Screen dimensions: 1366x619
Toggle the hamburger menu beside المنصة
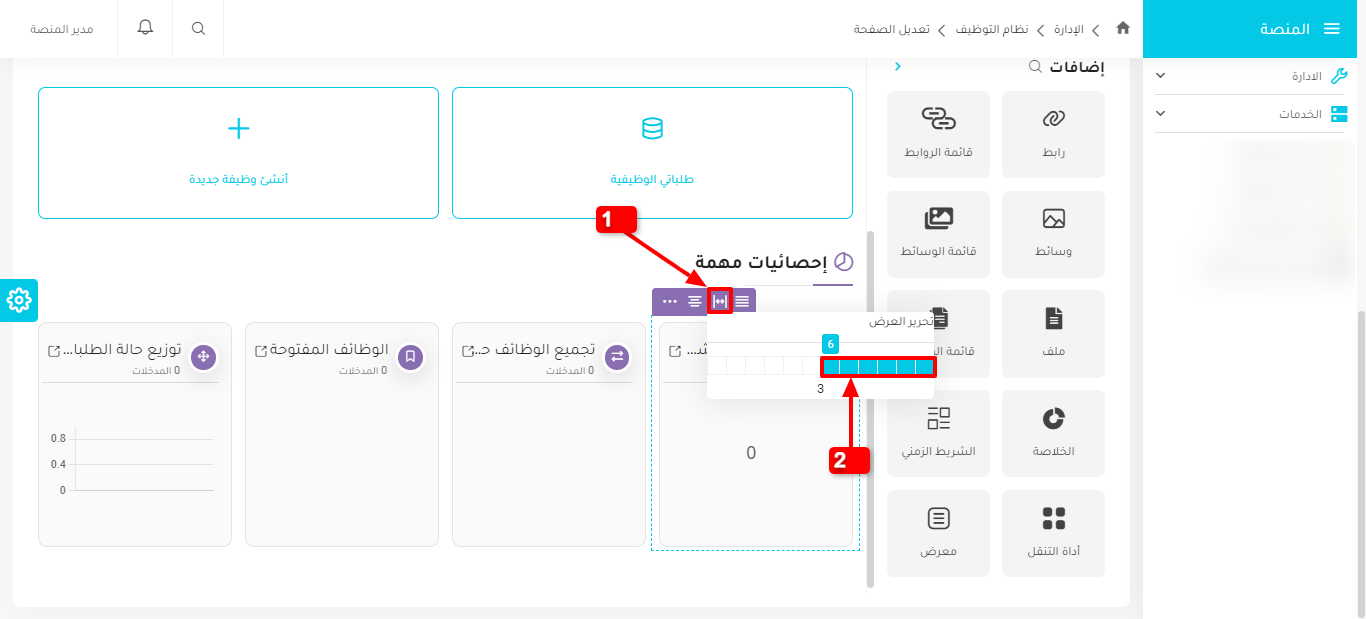tap(1331, 29)
